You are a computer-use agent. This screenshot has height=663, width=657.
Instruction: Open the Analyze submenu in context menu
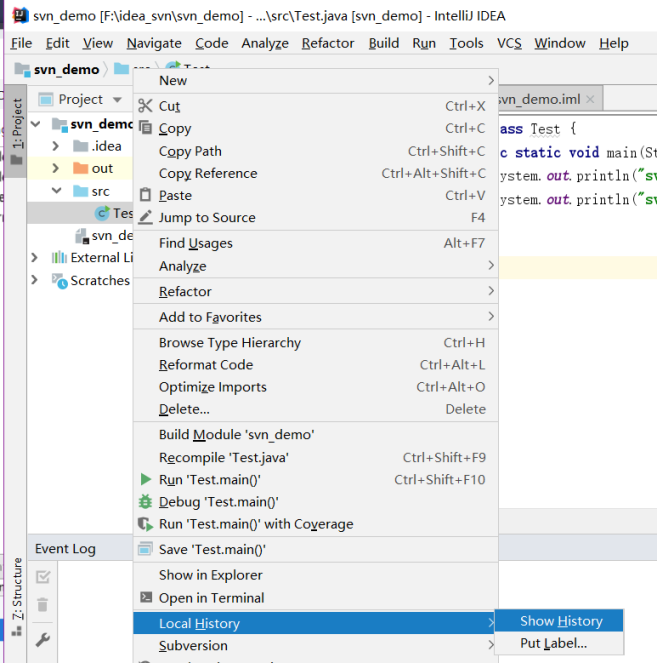click(x=315, y=266)
